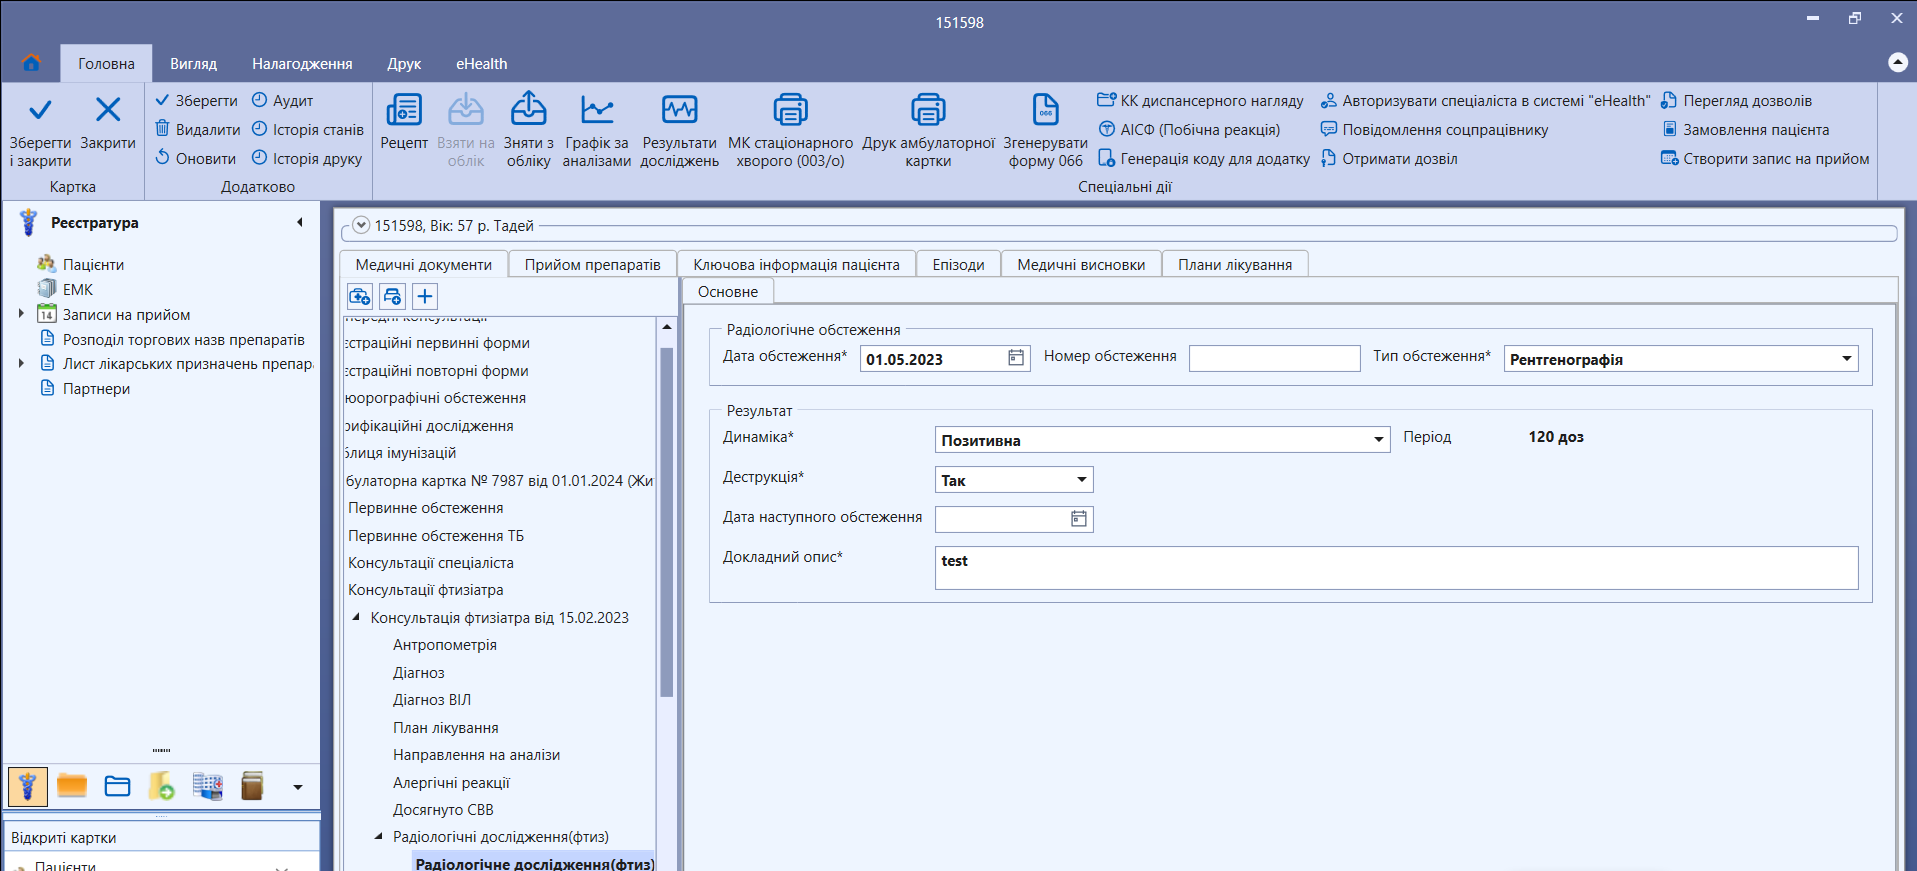The width and height of the screenshot is (1917, 871).
Task: Click Видалити trash button
Action: [198, 129]
